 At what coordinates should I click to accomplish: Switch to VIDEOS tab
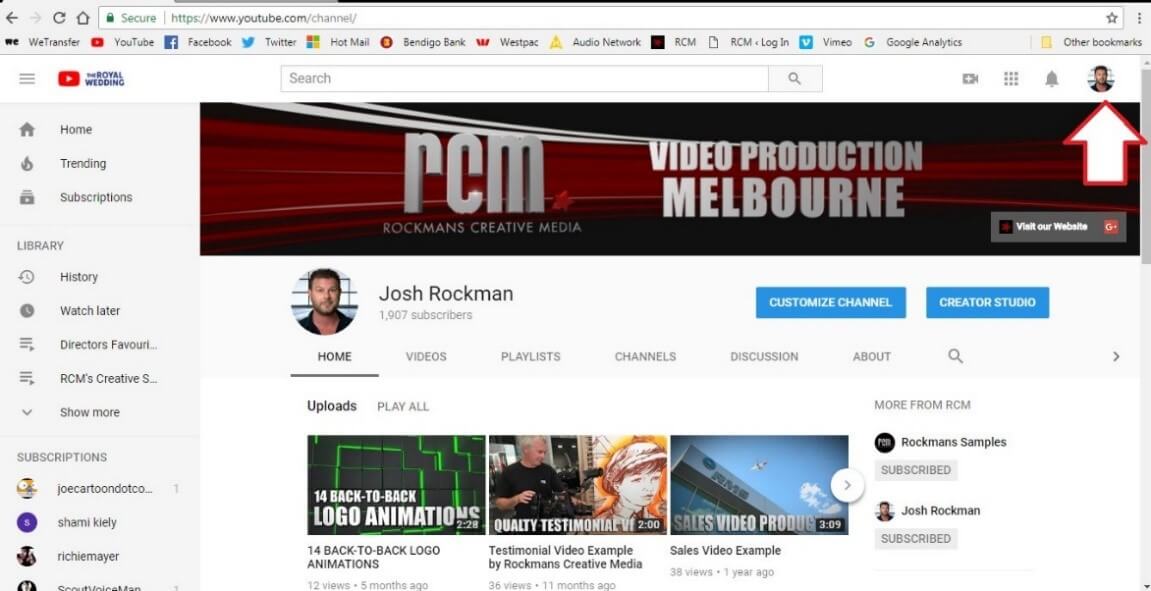(x=426, y=357)
